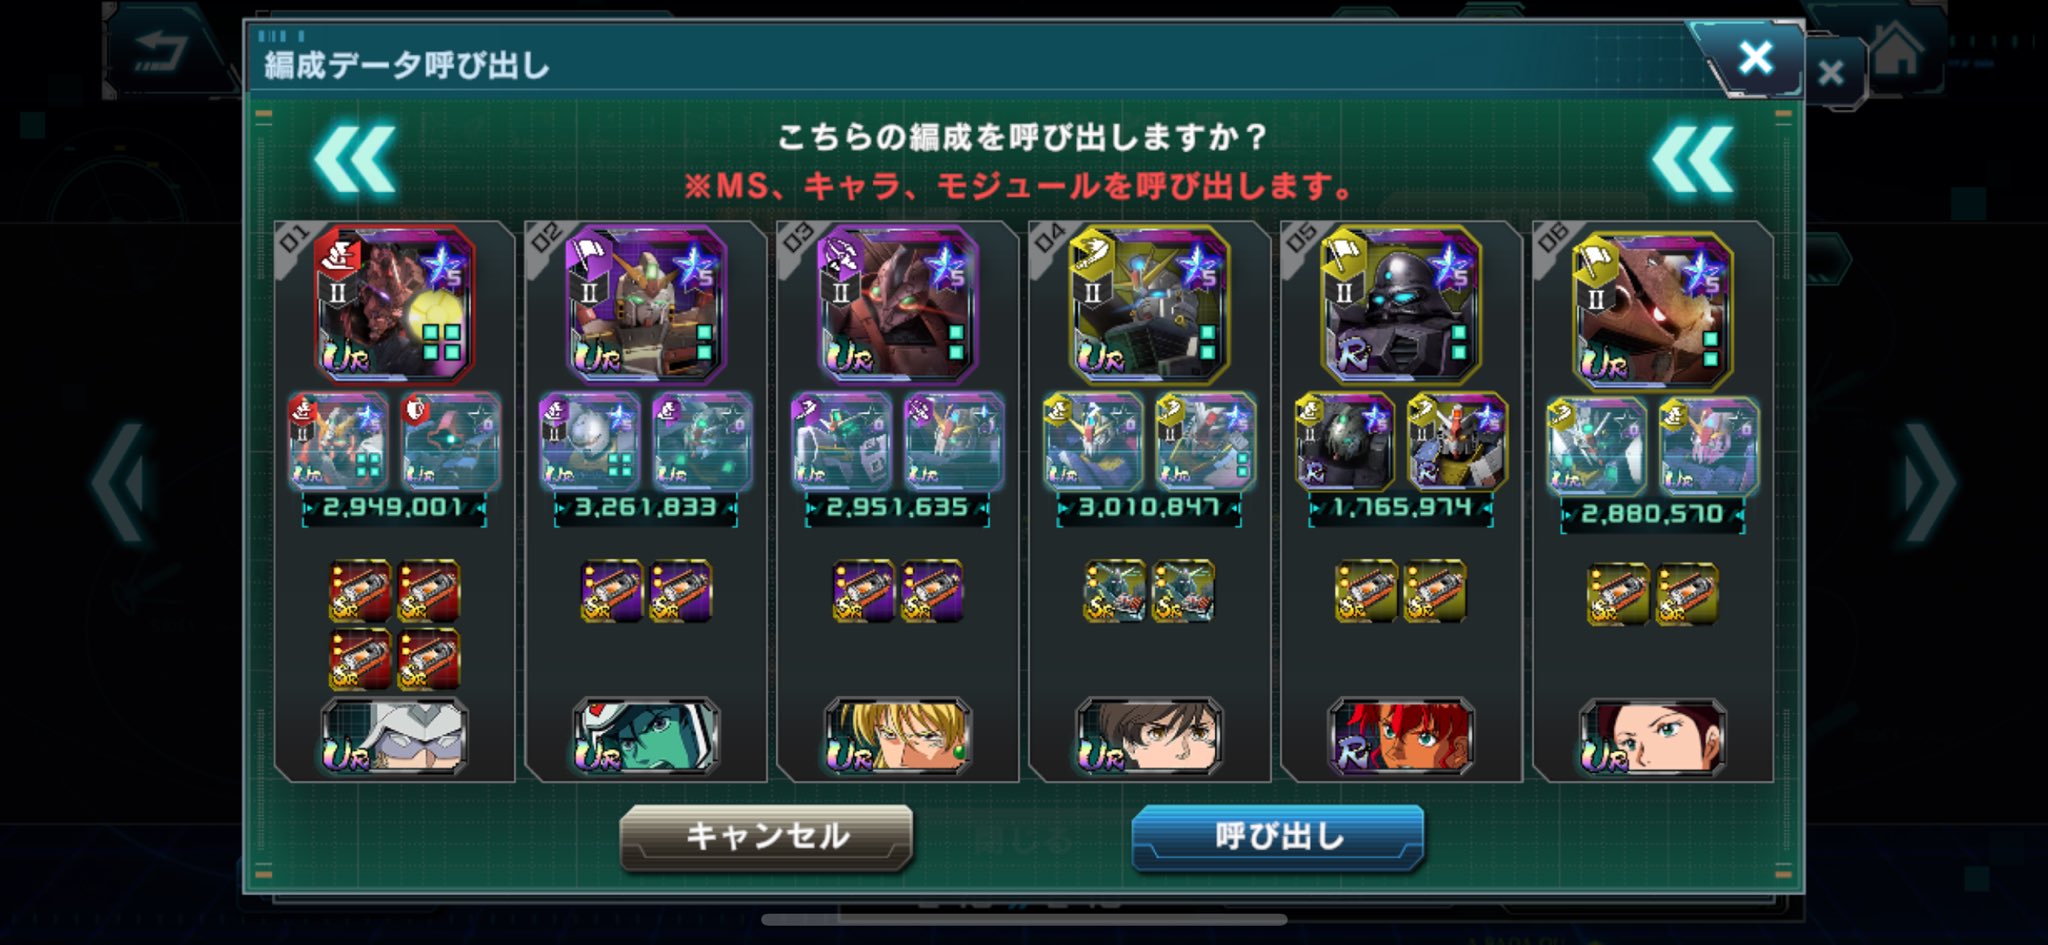Click the combat power value 3,261,833
Image resolution: width=2048 pixels, height=945 pixels.
tap(646, 508)
